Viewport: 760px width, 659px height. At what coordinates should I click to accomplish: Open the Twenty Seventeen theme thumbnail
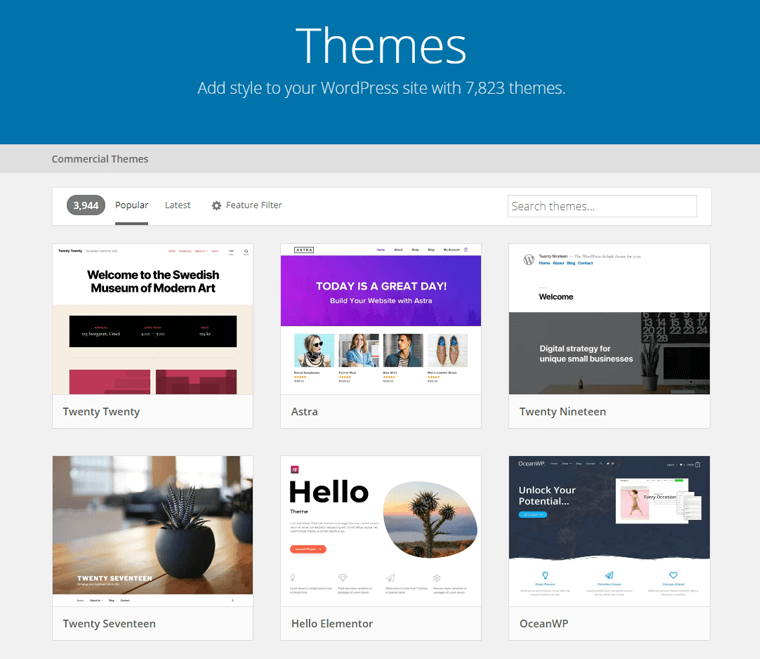(153, 531)
